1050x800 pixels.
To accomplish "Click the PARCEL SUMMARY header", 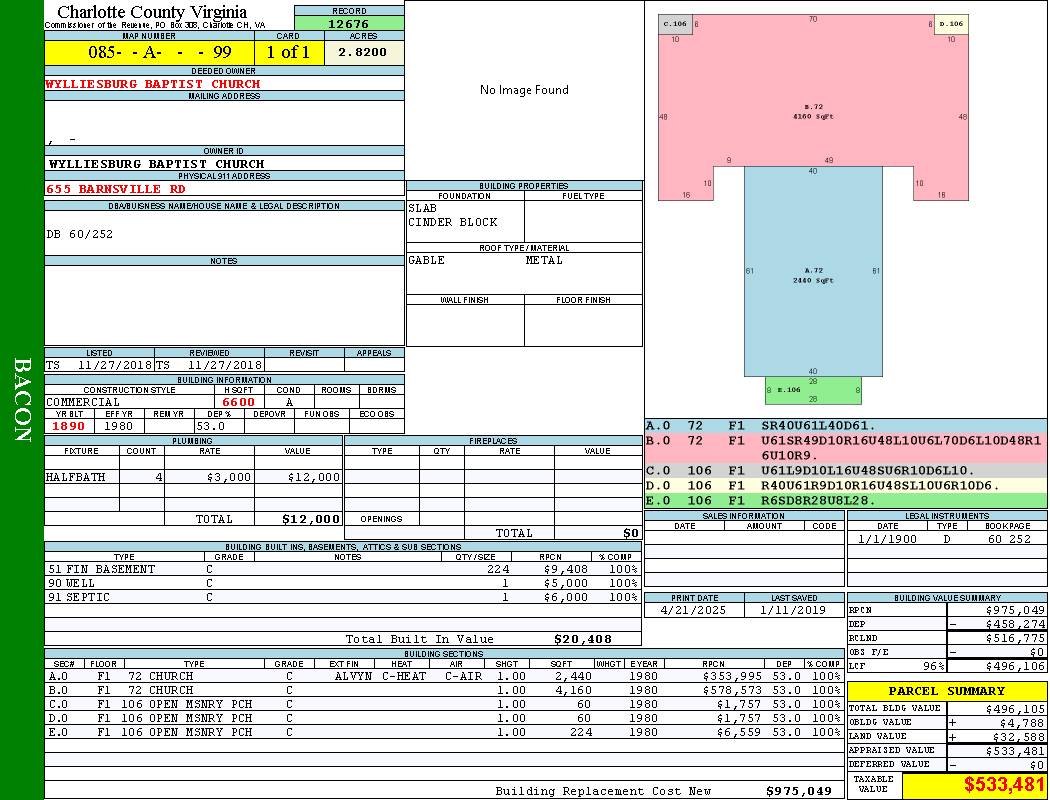I will [946, 691].
